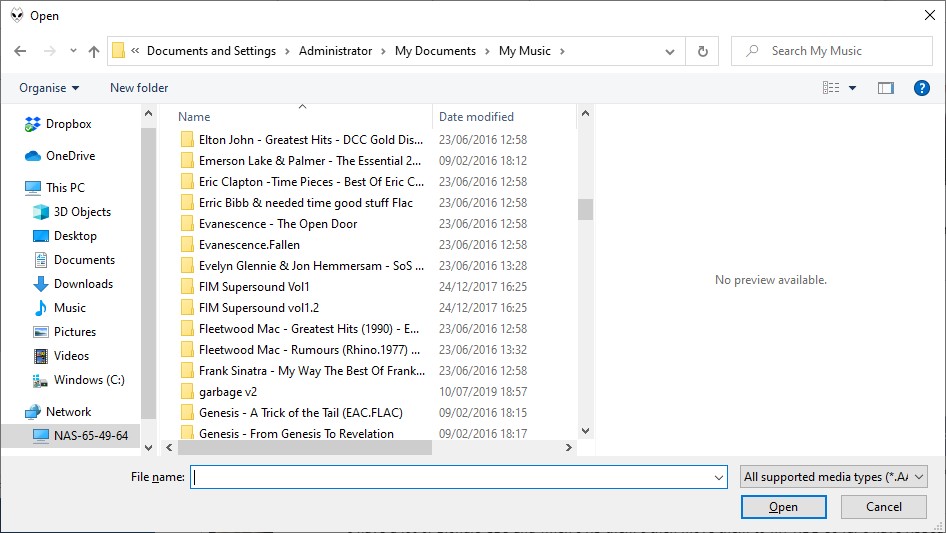Click 23/06/2016 13:28 date of Evelyn Glennie
Viewport: 946px width, 533px height.
pyautogui.click(x=483, y=266)
